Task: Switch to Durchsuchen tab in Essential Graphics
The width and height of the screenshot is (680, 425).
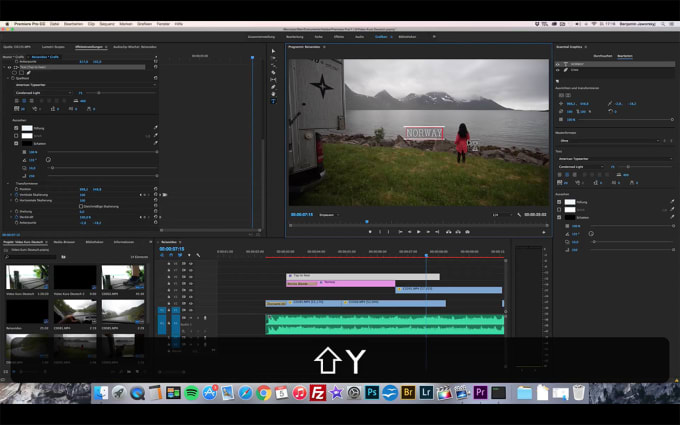Action: pos(603,56)
